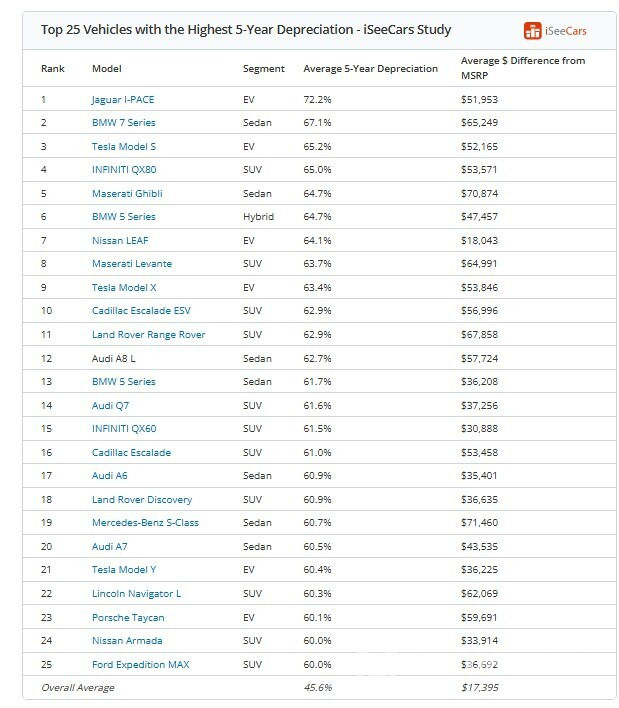
Task: Open the Tesla Model X link
Action: point(124,288)
